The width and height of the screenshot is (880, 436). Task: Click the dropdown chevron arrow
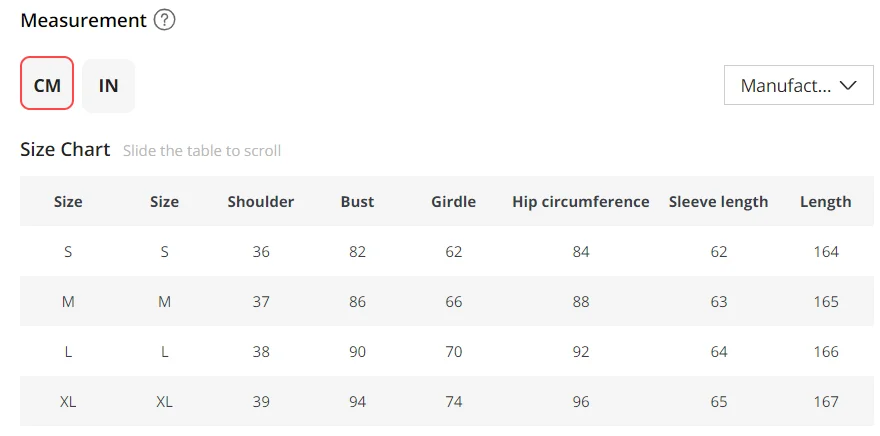tap(848, 85)
